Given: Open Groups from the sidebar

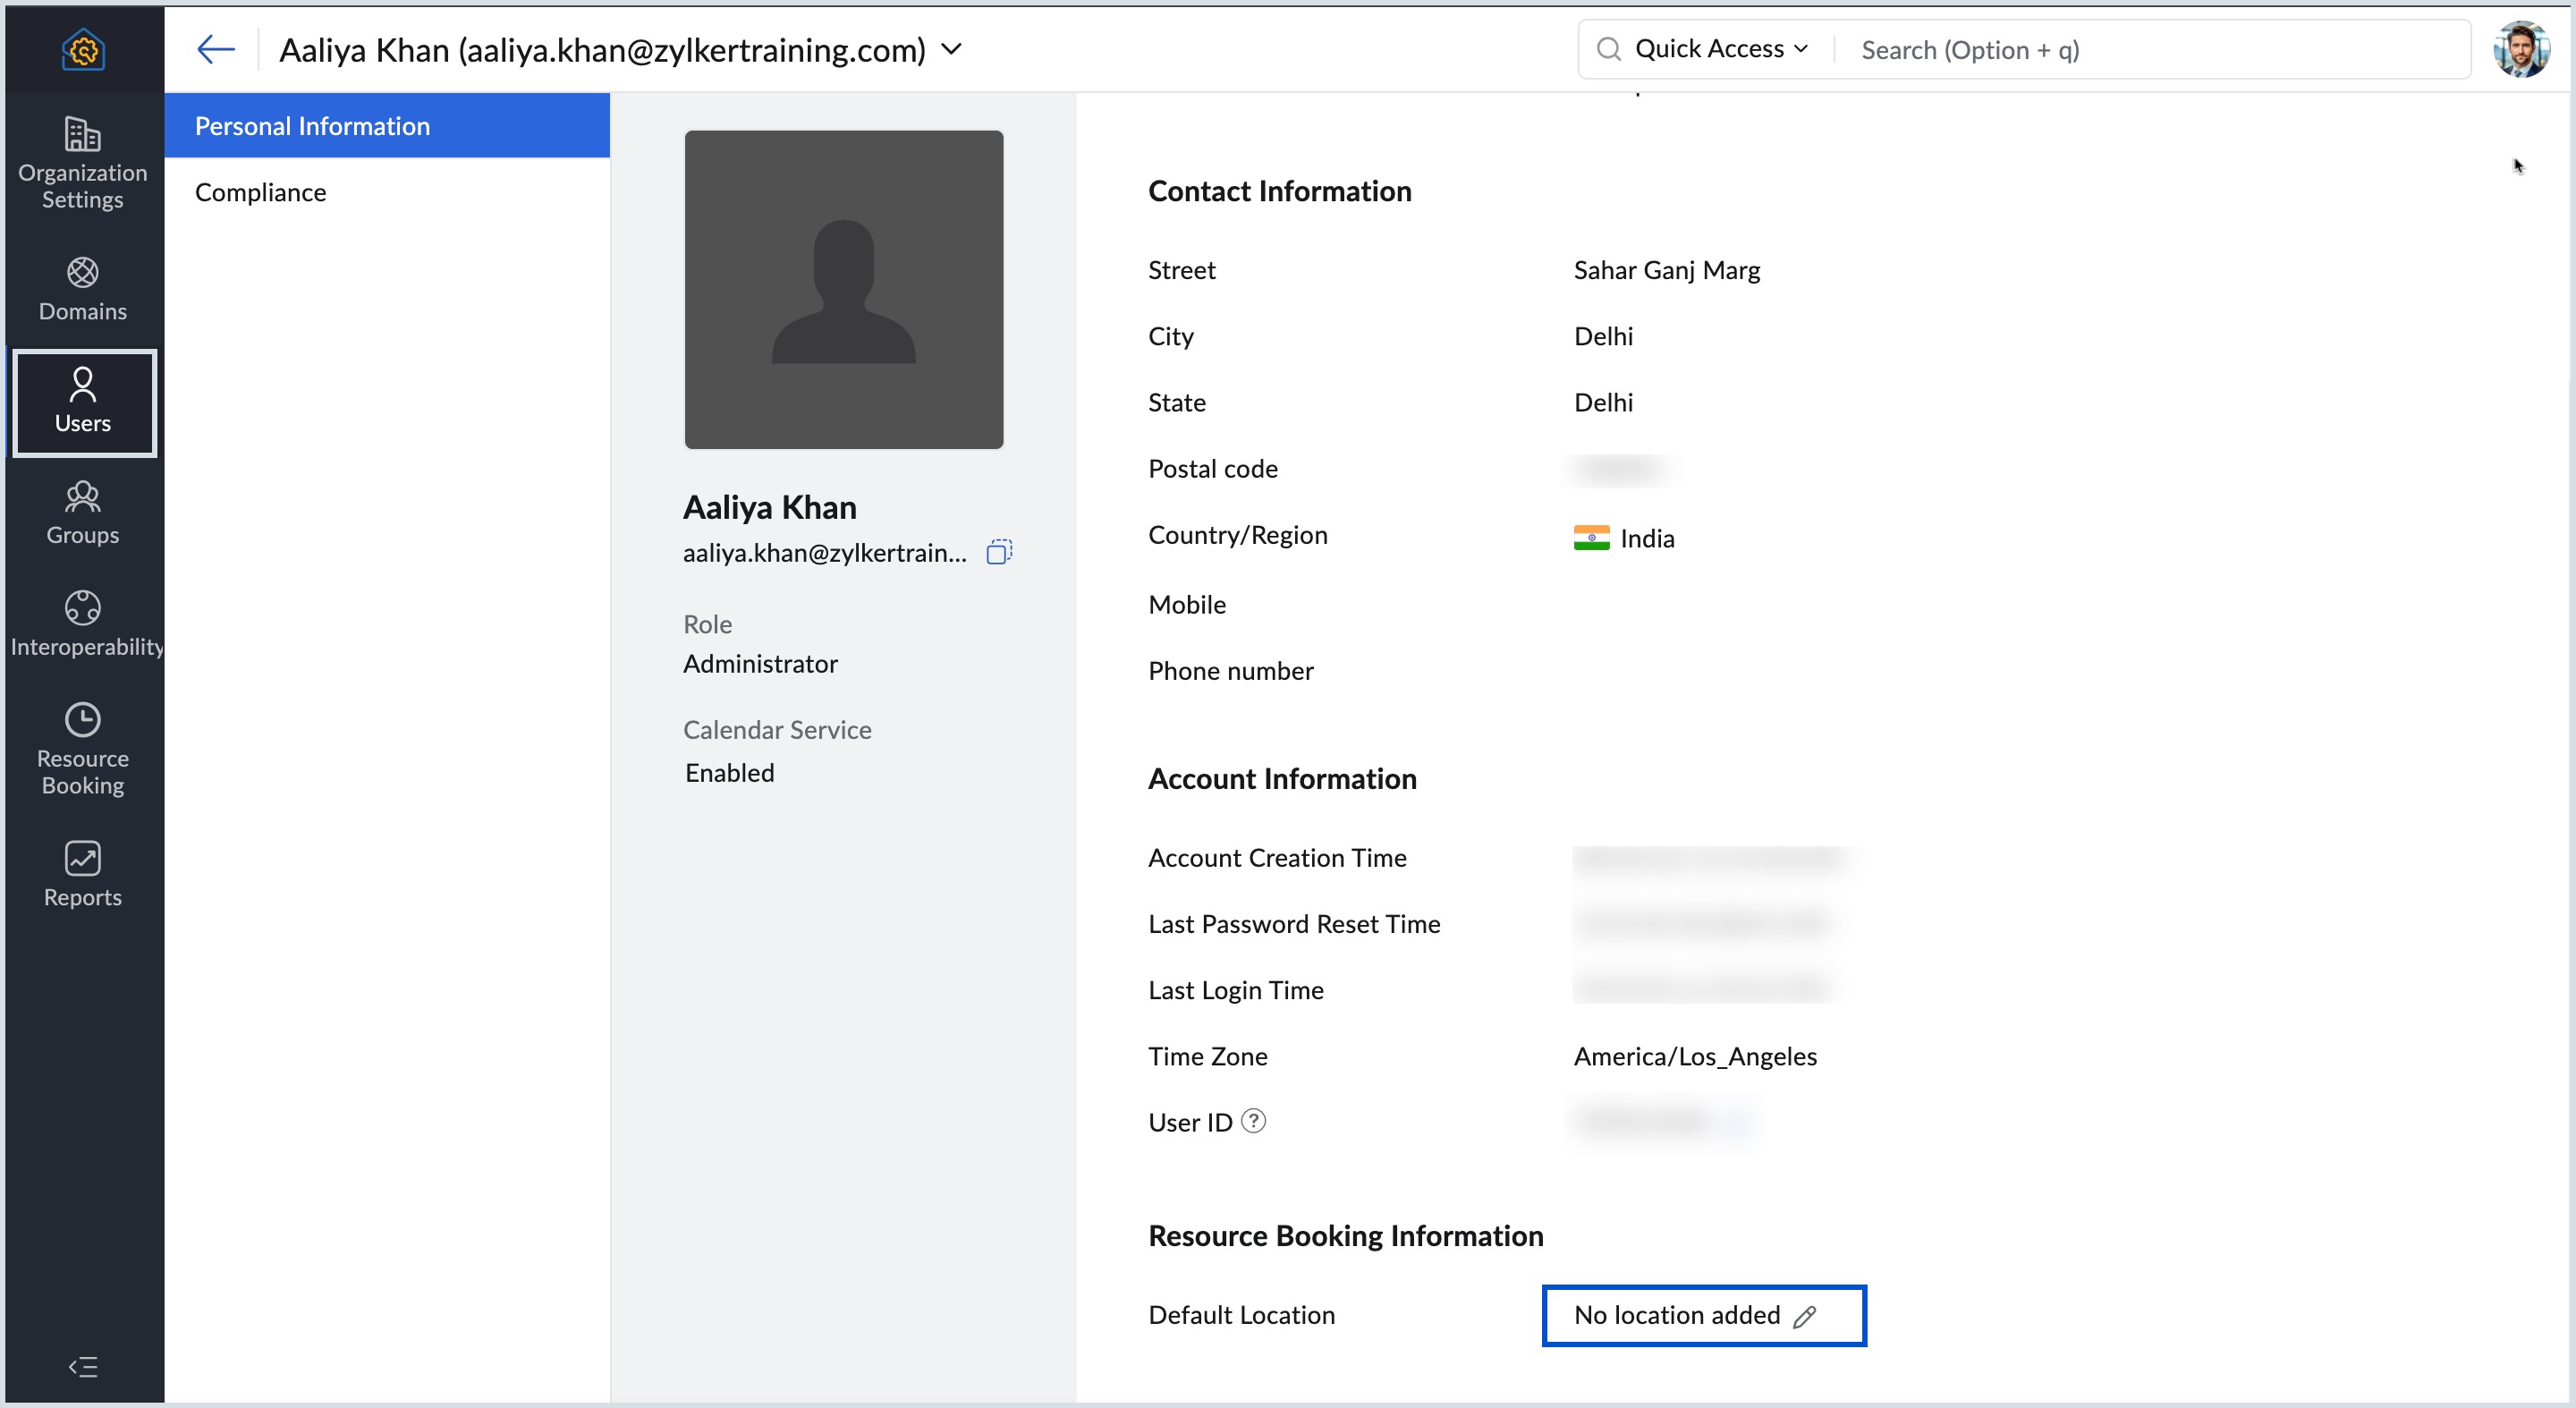Looking at the screenshot, I should (82, 513).
